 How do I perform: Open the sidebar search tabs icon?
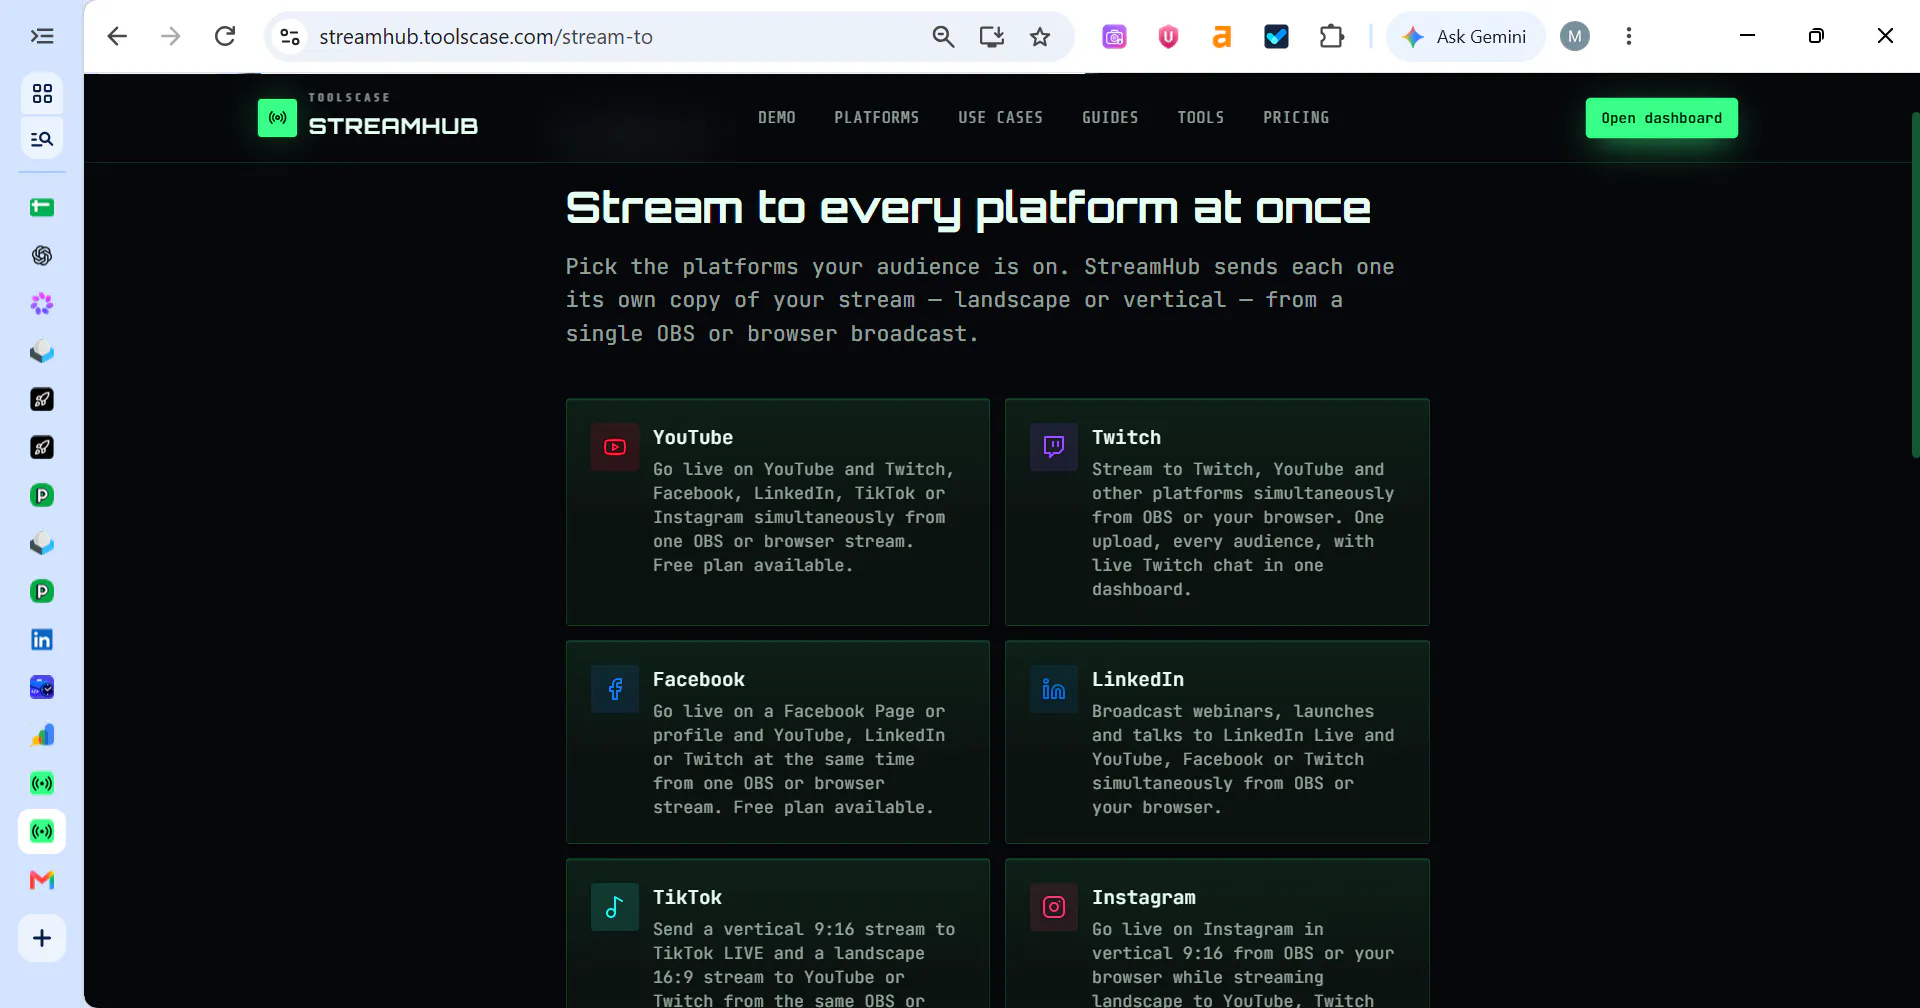(42, 139)
